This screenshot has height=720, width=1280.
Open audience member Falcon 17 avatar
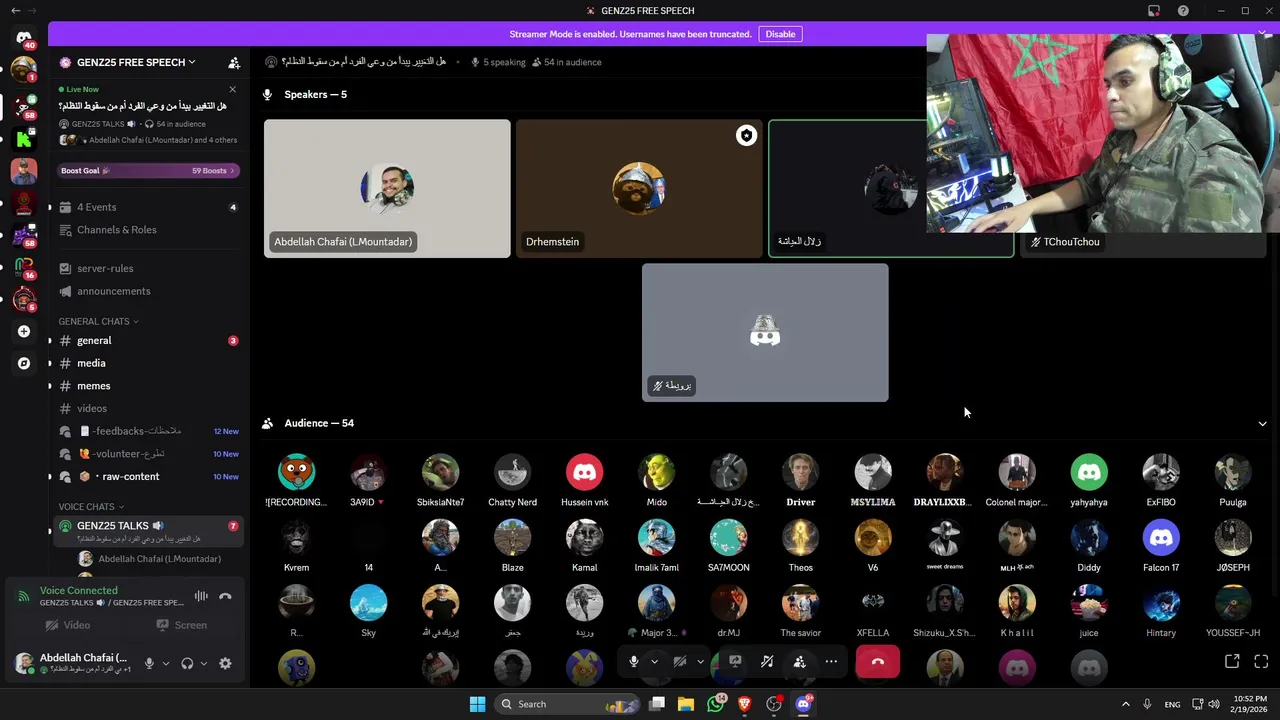click(x=1161, y=538)
